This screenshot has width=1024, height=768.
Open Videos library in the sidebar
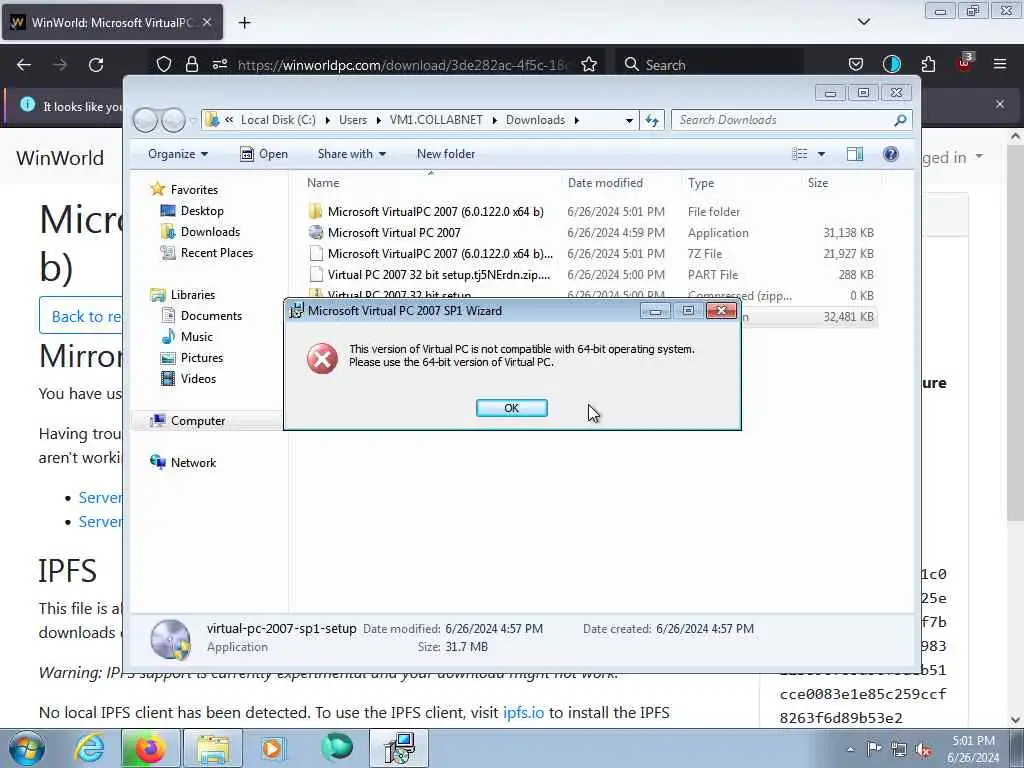[x=198, y=378]
